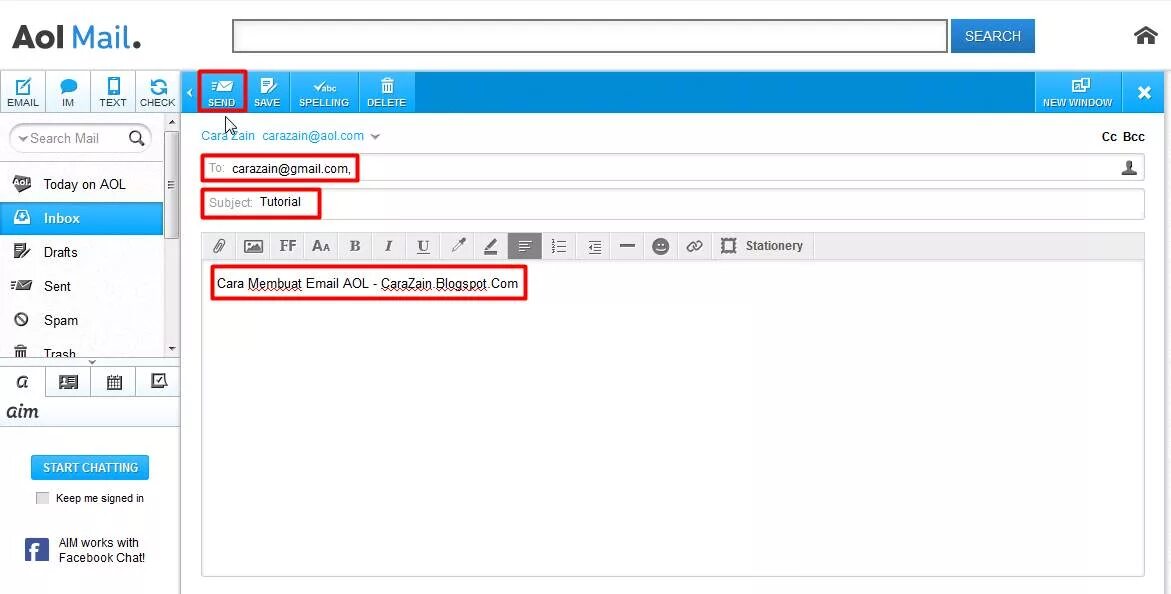1171x594 pixels.
Task: Switch to the Calendar tab
Action: pos(114,382)
